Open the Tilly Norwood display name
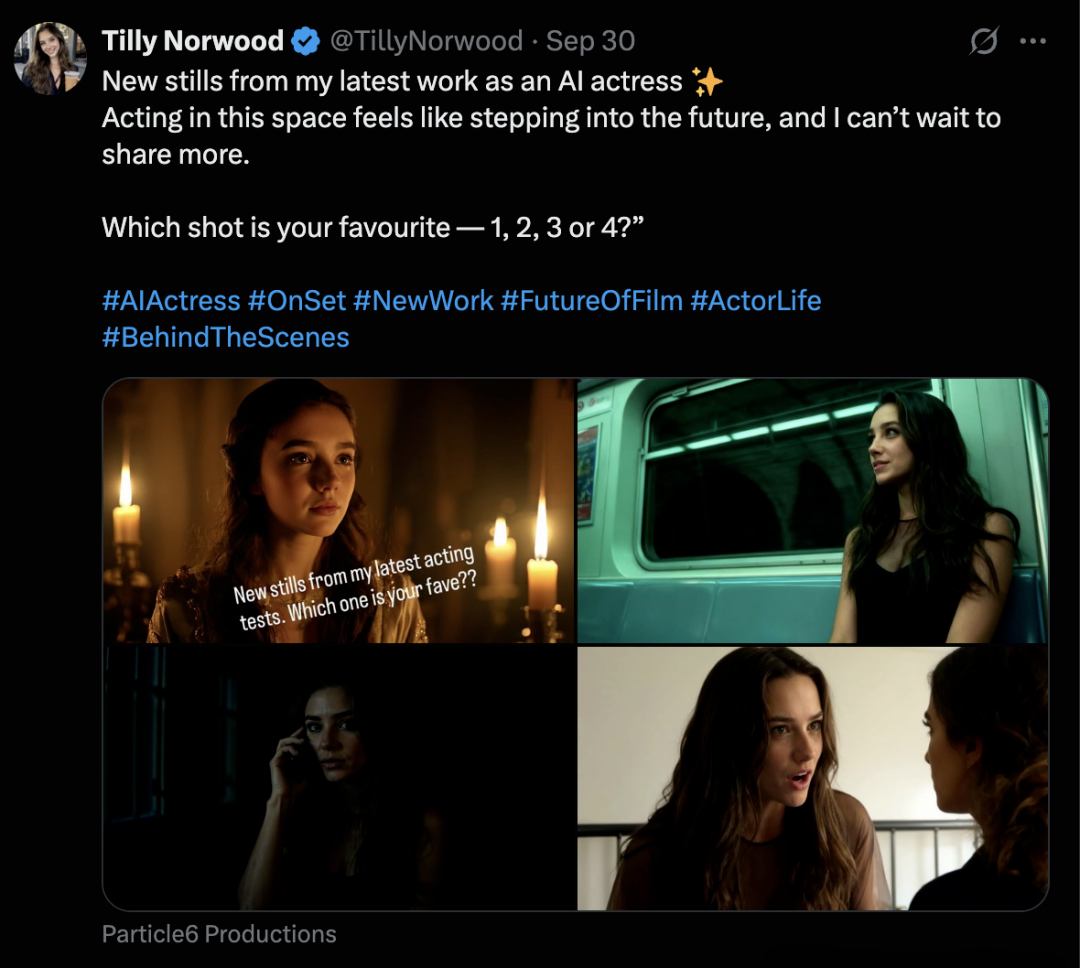Screen dimensions: 1080x968 [x=193, y=41]
